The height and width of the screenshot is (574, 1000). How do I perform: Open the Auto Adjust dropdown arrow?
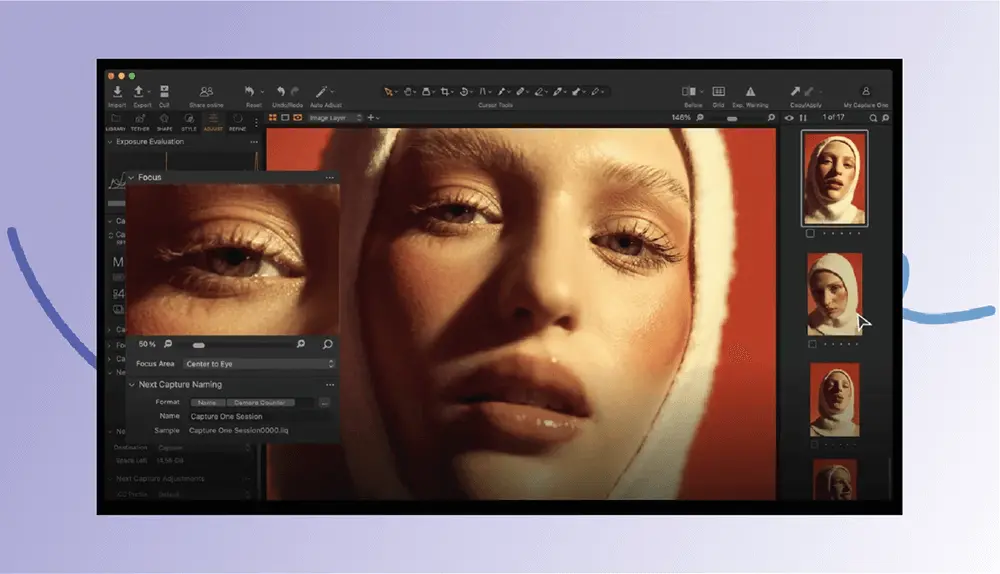coord(332,92)
